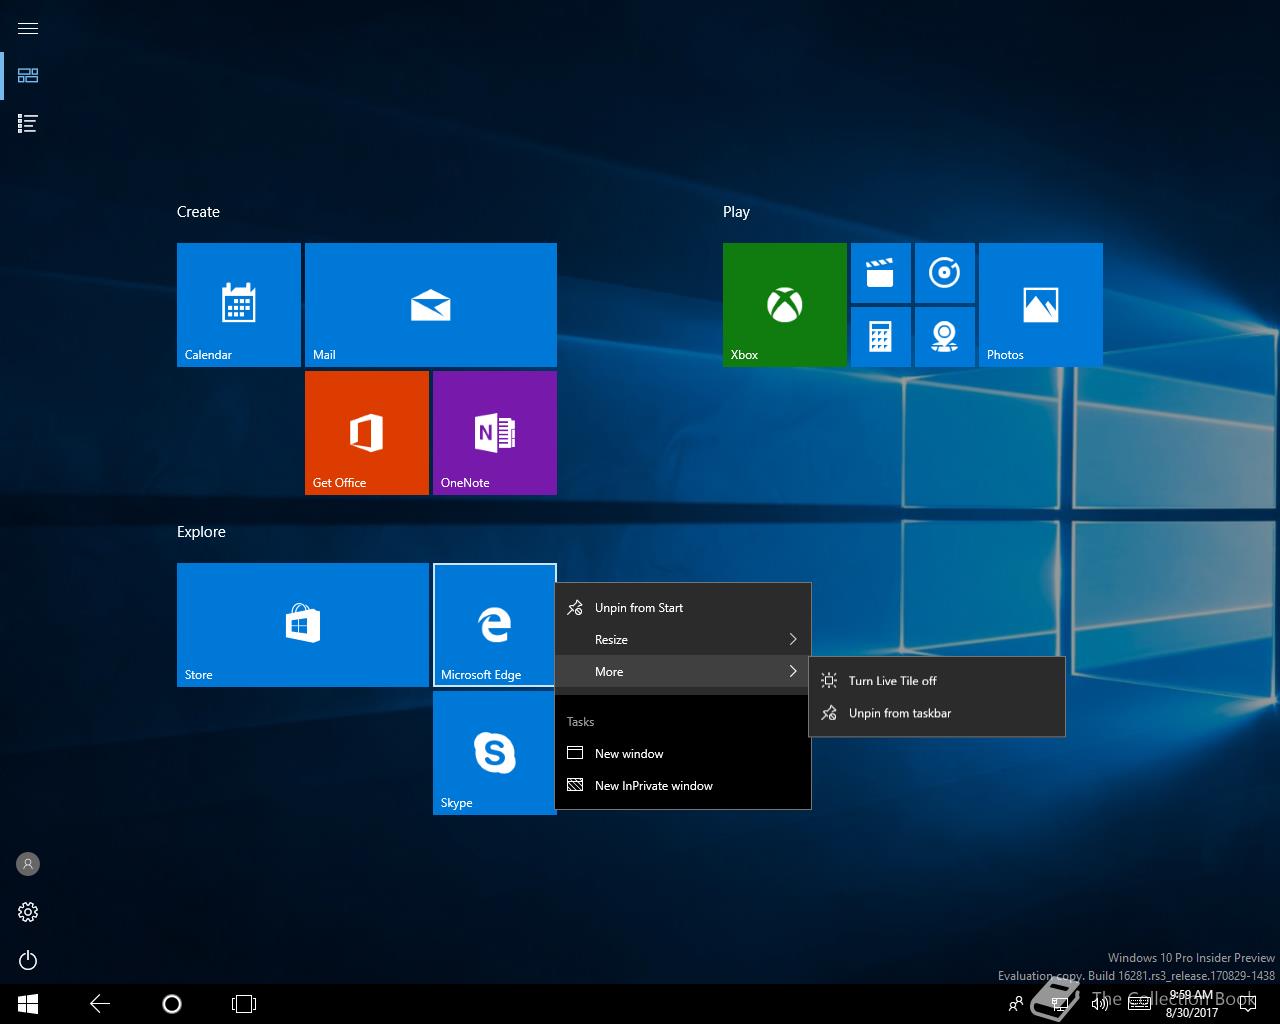Select New window task
The image size is (1280, 1024).
(x=683, y=753)
